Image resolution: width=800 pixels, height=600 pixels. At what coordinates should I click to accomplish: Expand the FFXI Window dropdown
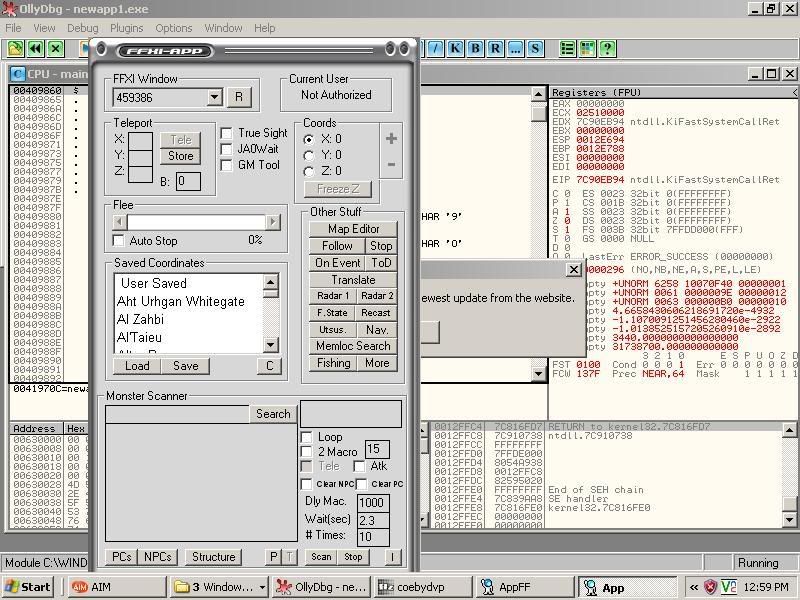[214, 97]
